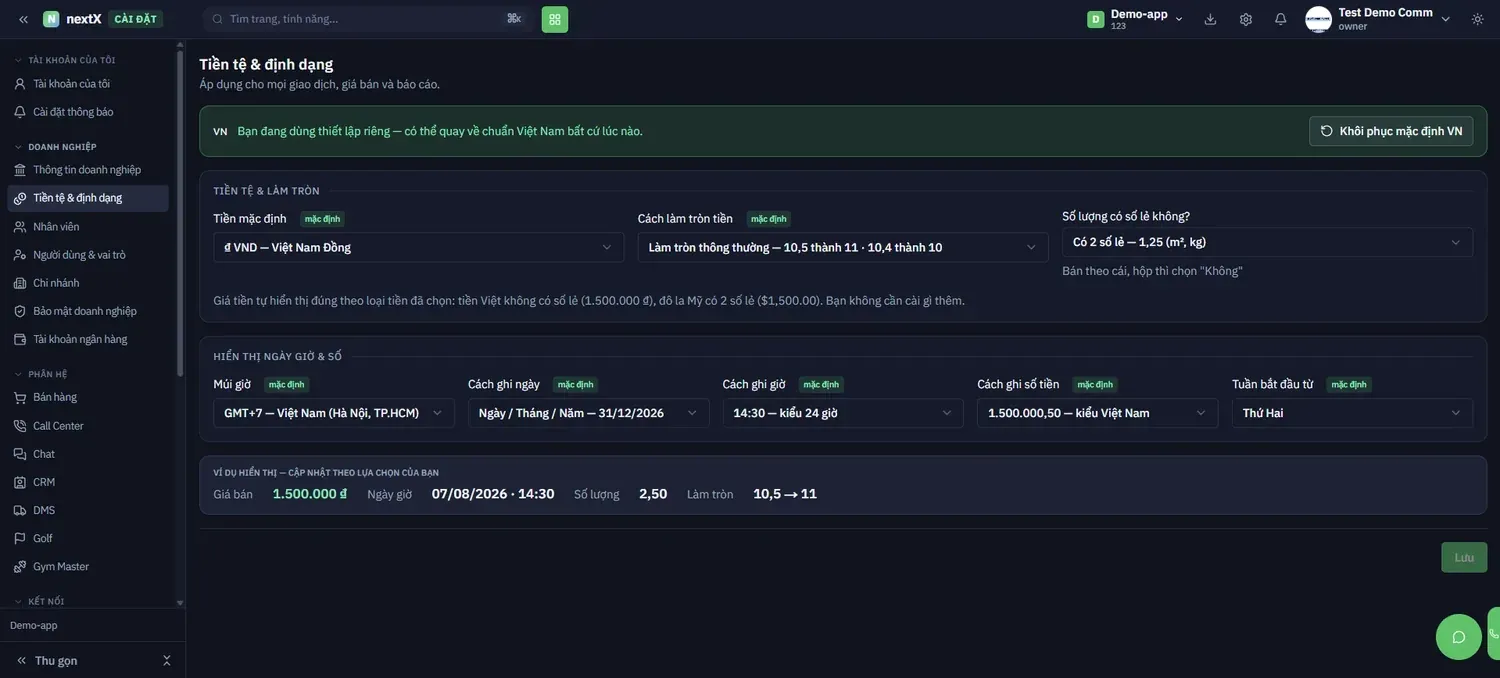Open Số lượng có số lẻ dropdown
Screen dimensions: 1500x678
(x=1267, y=242)
